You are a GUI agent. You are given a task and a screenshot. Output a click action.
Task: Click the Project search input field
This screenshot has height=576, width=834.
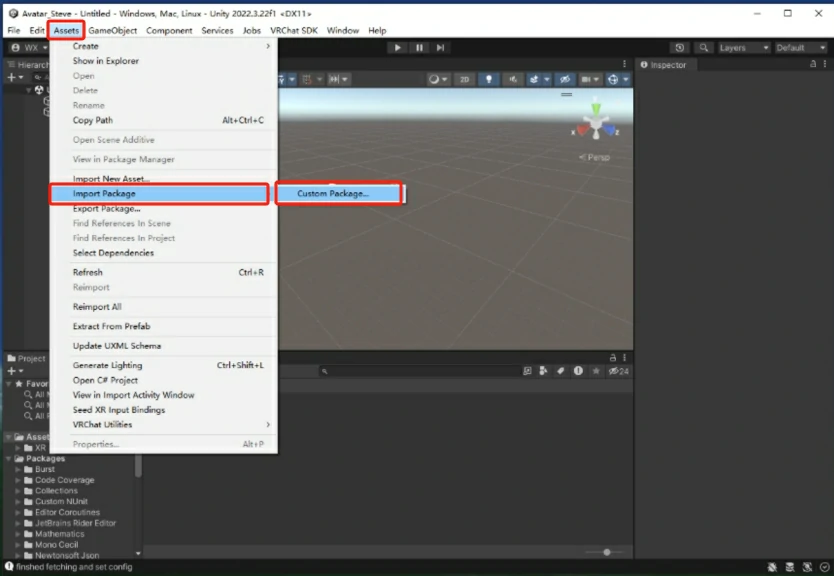click(x=420, y=371)
